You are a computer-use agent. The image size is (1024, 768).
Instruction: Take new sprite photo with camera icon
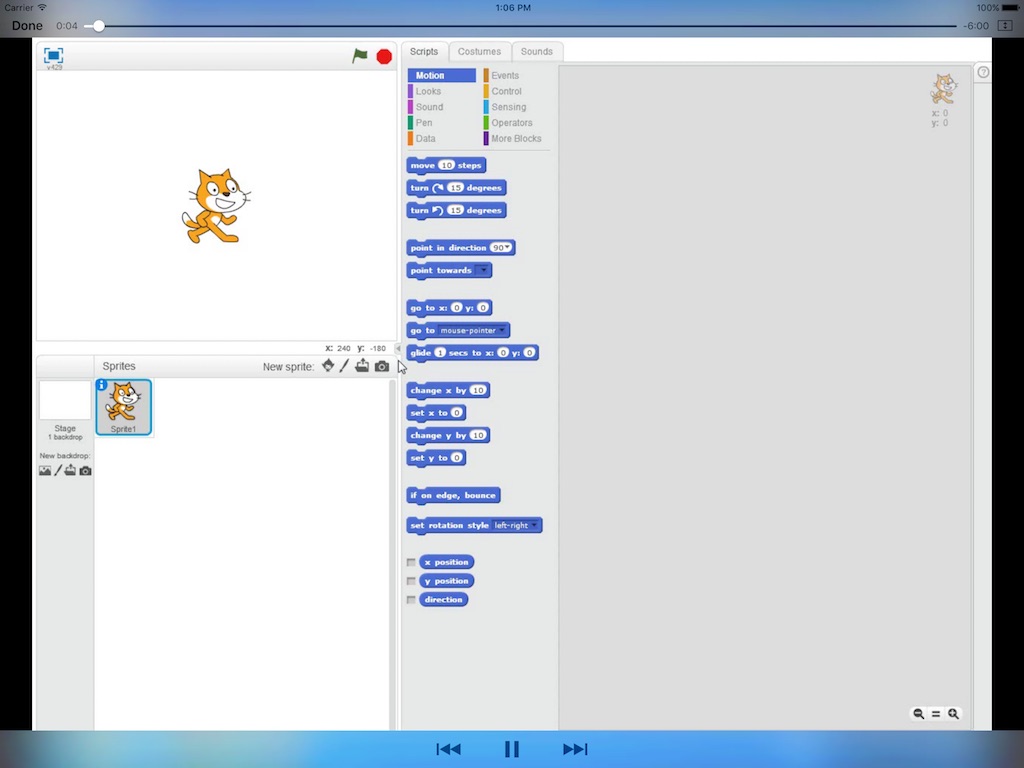[382, 366]
